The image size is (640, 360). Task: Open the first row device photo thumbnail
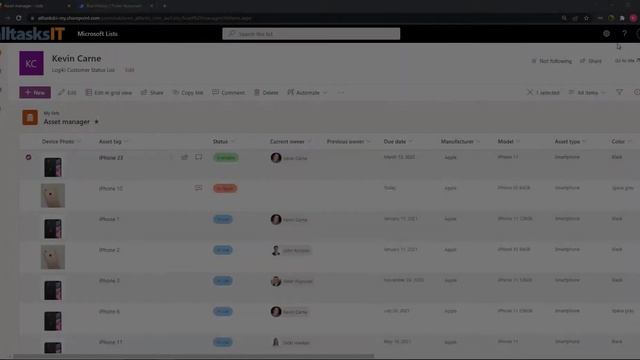[x=53, y=167]
